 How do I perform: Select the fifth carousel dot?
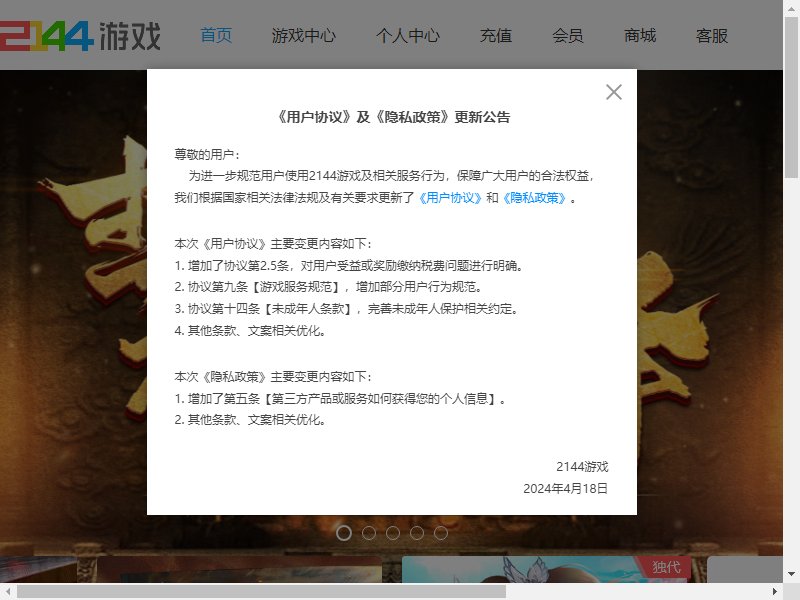click(x=441, y=533)
